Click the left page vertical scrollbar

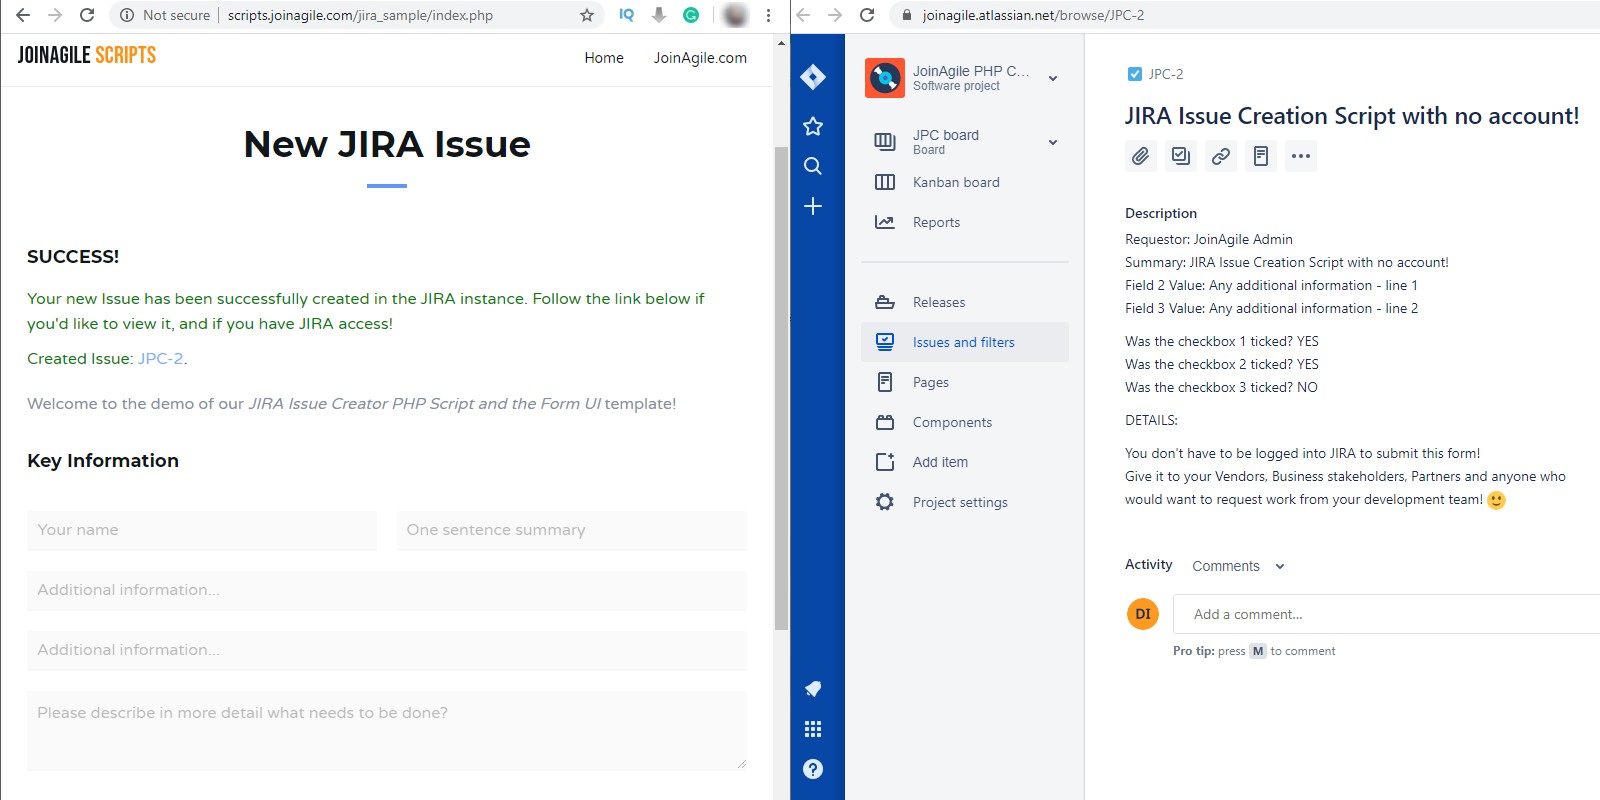[781, 388]
